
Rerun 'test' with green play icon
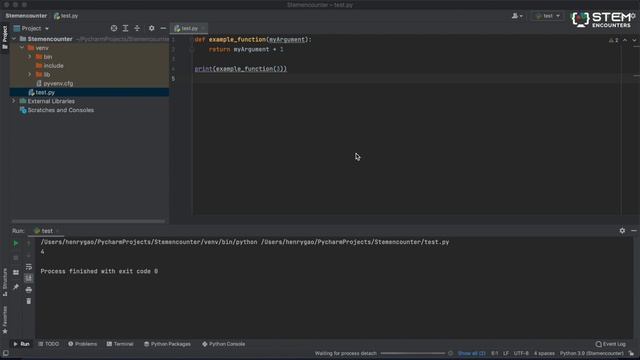coord(16,243)
